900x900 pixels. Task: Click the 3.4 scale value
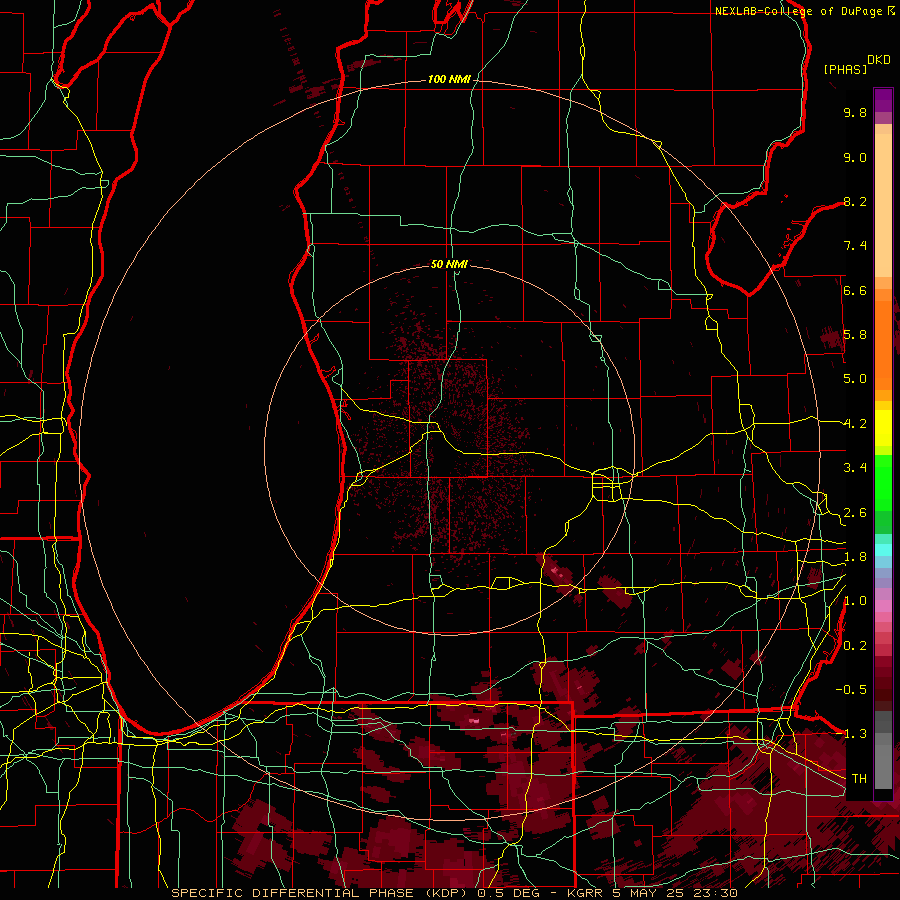pyautogui.click(x=855, y=468)
